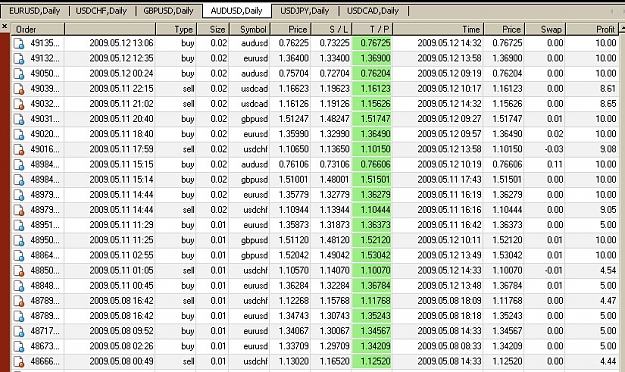Click close time 2009.05.11 17:43
The height and width of the screenshot is (372, 625).
[x=449, y=179]
